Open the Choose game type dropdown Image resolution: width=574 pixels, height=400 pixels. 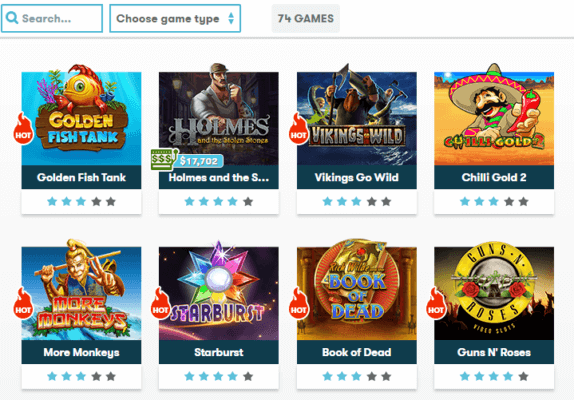pyautogui.click(x=175, y=18)
